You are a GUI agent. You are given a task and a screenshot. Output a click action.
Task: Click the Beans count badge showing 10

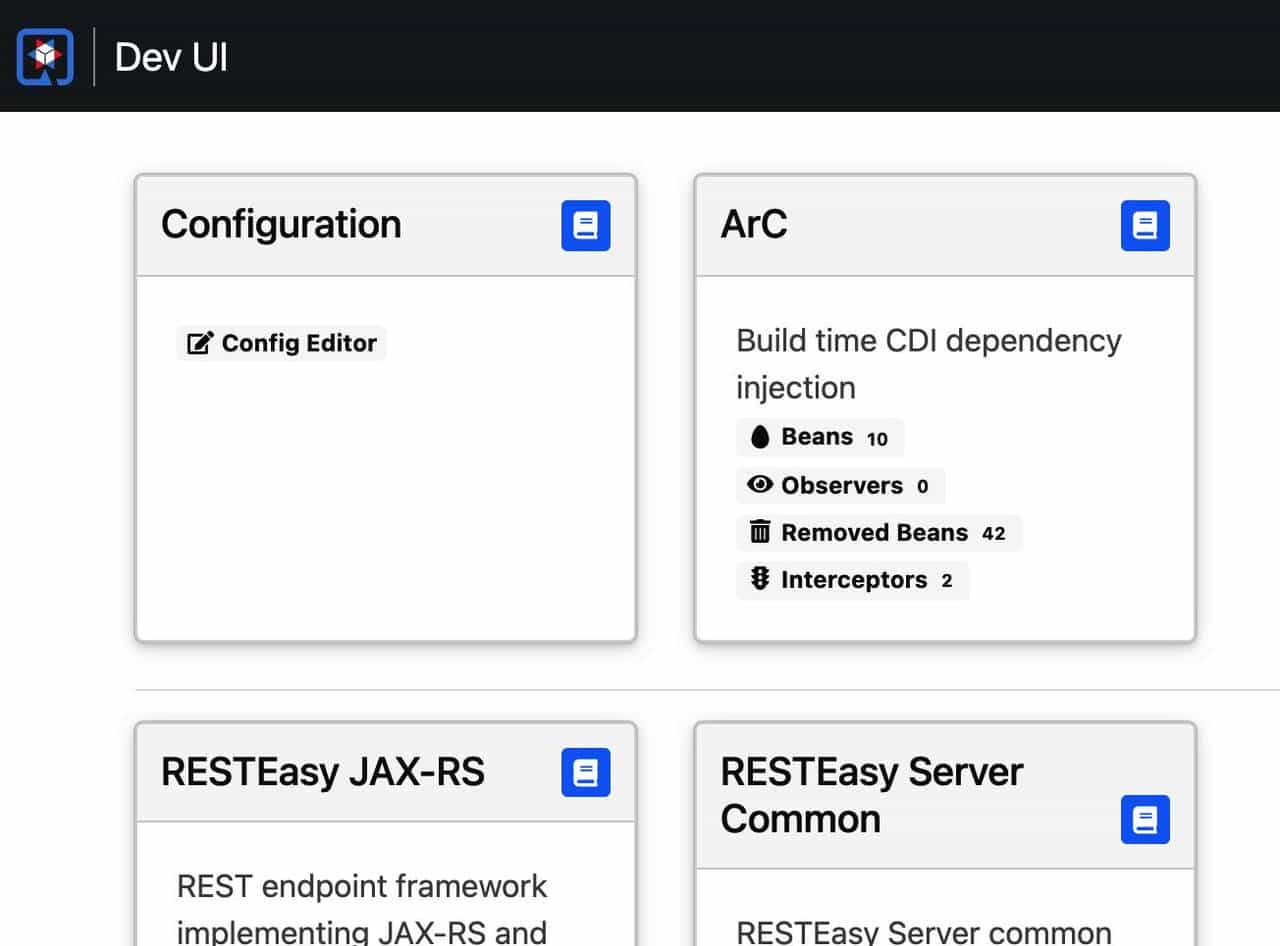pyautogui.click(x=877, y=438)
